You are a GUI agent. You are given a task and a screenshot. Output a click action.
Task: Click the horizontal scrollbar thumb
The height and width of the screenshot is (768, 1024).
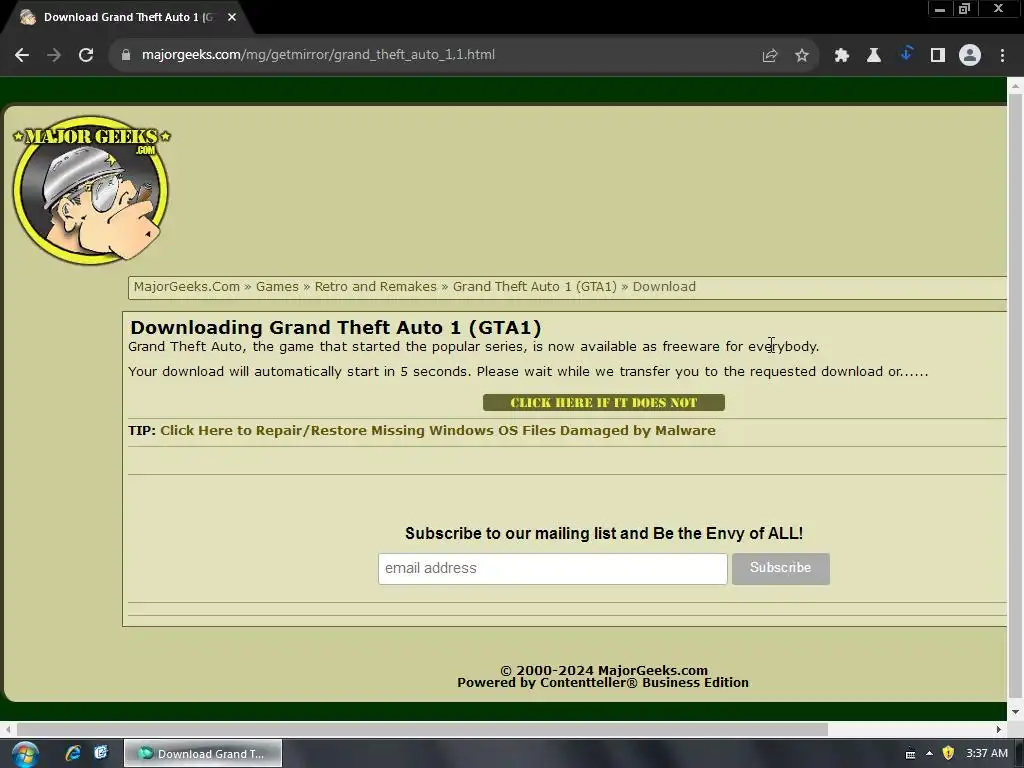[x=422, y=729]
